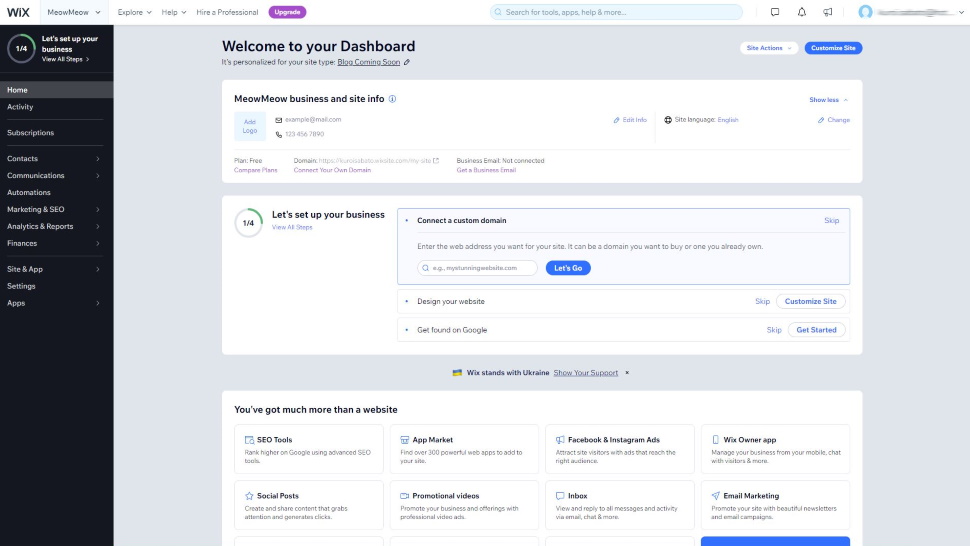Open the notifications bell icon
The image size is (970, 546).
(x=801, y=12)
